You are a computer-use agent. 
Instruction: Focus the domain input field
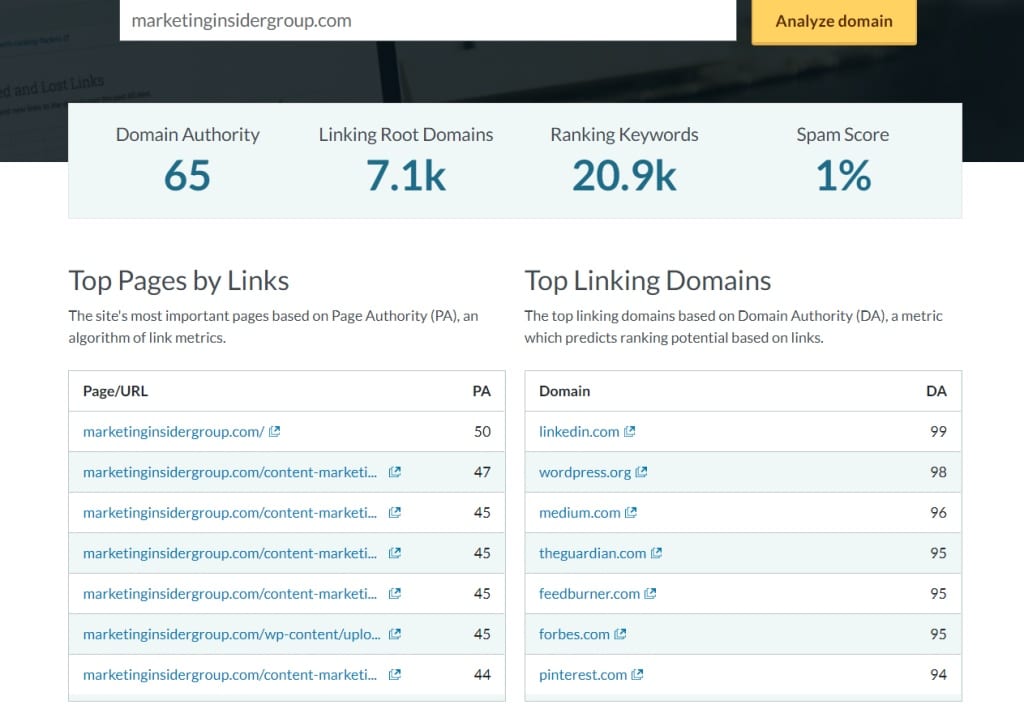(x=427, y=20)
